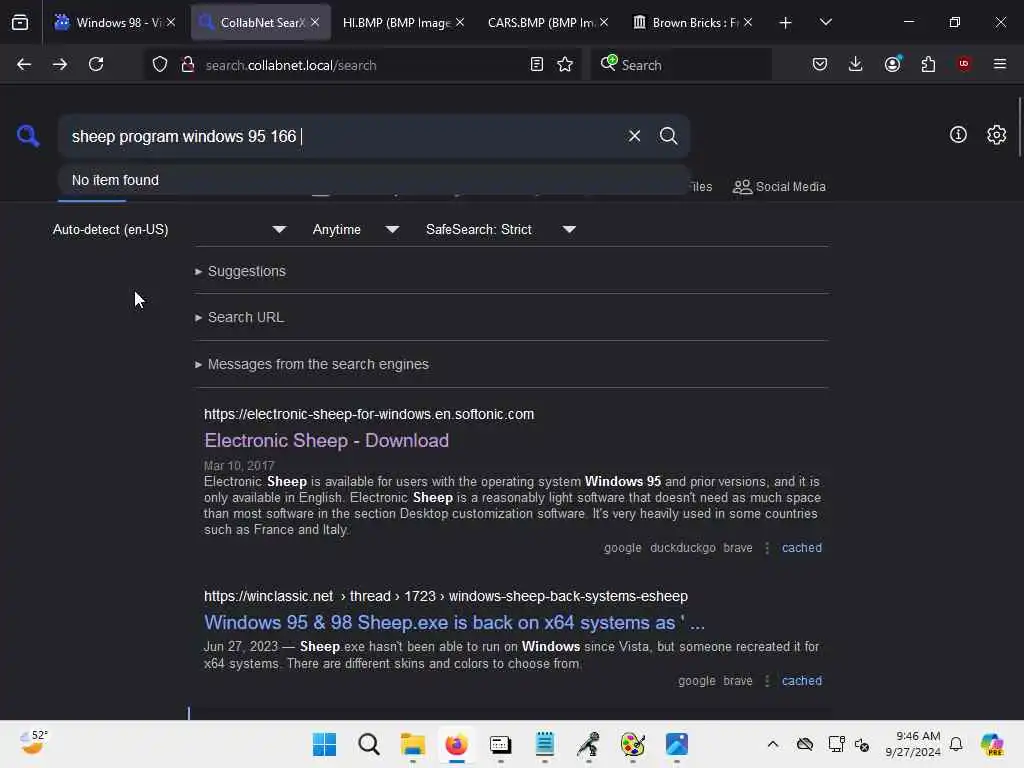Open the window-shaped app on the taskbar
This screenshot has width=1024, height=768.
pyautogui.click(x=501, y=744)
